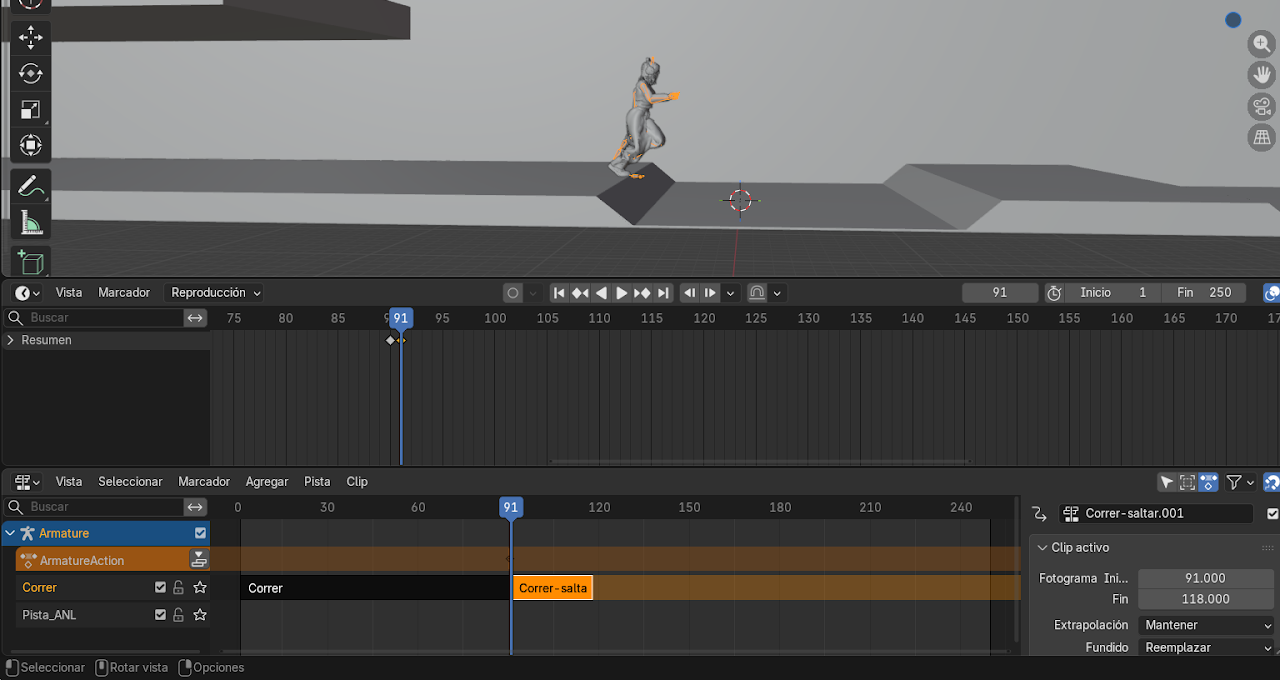Switch to perspective/orthographic grid view icon
This screenshot has height=680, width=1280.
point(1262,138)
